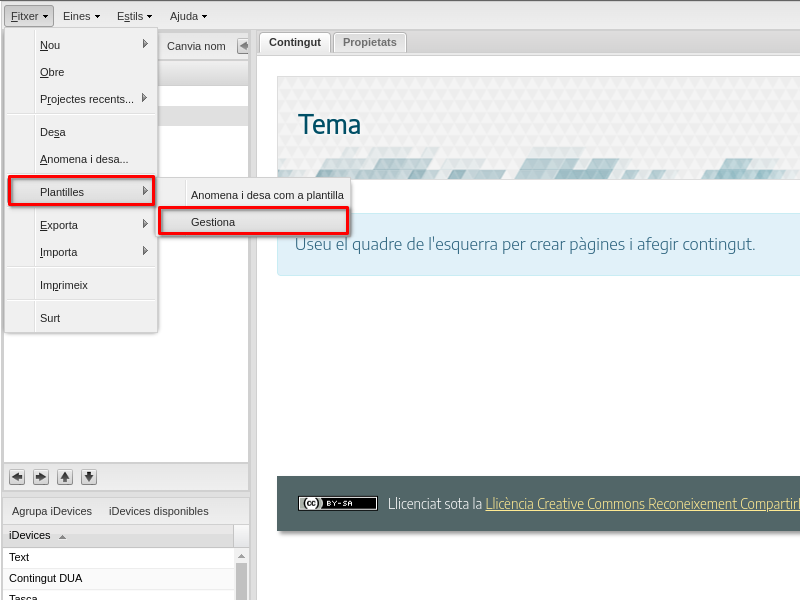Click the CC BY-SA license badge
Viewport: 800px width, 600px height.
coord(337,503)
